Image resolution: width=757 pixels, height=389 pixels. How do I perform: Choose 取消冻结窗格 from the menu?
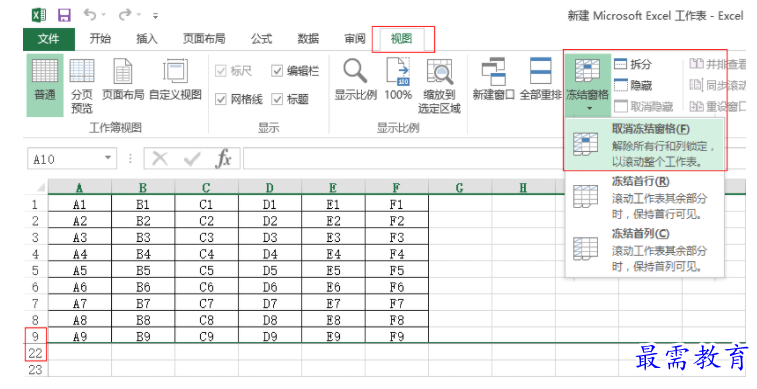tap(645, 144)
